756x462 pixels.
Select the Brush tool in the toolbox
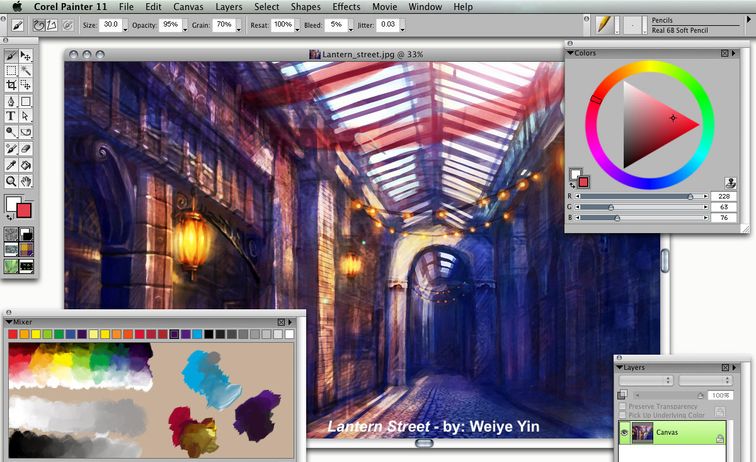click(11, 56)
